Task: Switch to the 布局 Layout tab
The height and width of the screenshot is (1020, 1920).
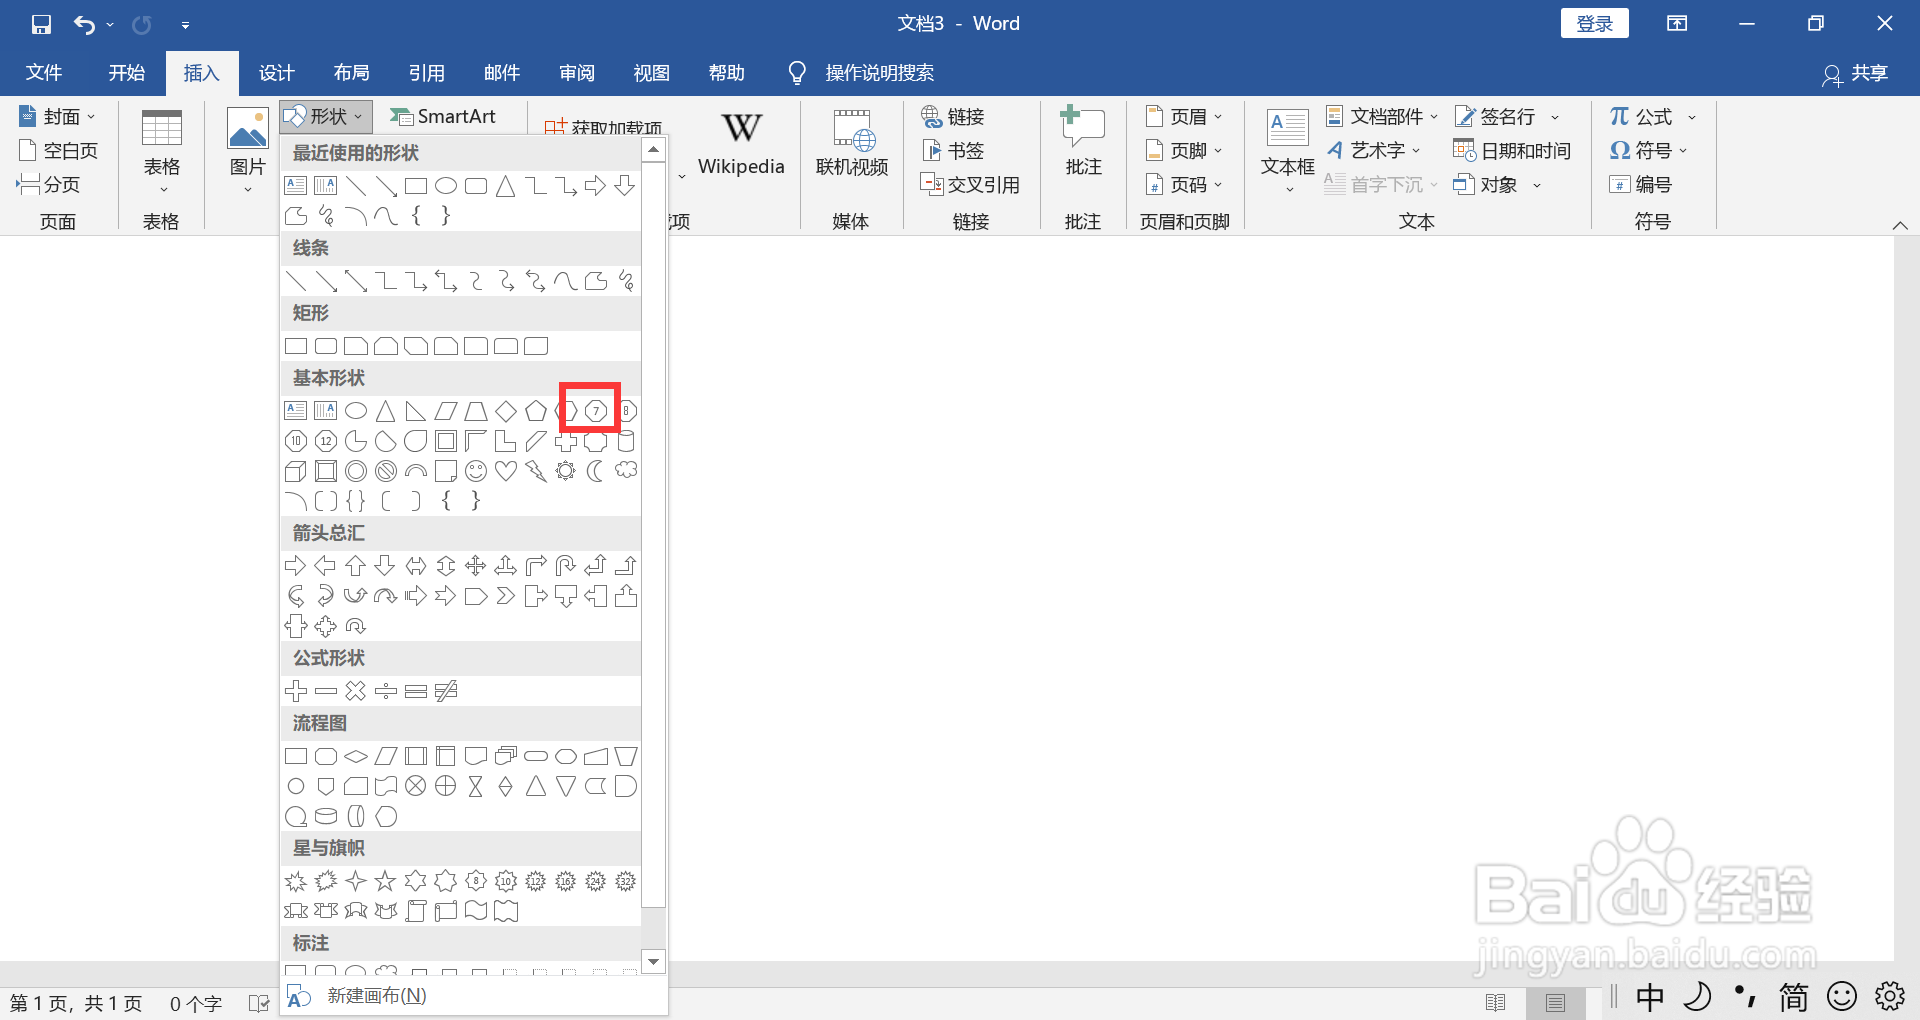Action: point(352,73)
